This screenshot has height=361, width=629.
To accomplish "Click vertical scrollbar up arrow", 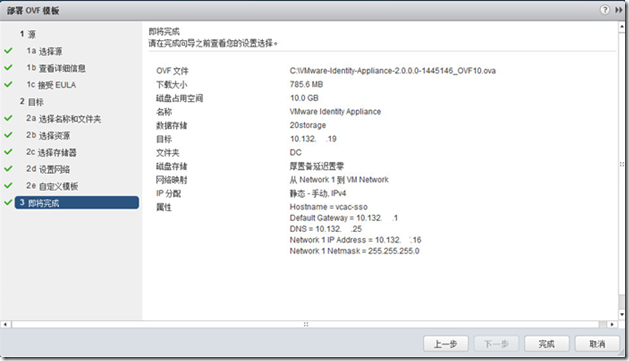I will click(622, 27).
